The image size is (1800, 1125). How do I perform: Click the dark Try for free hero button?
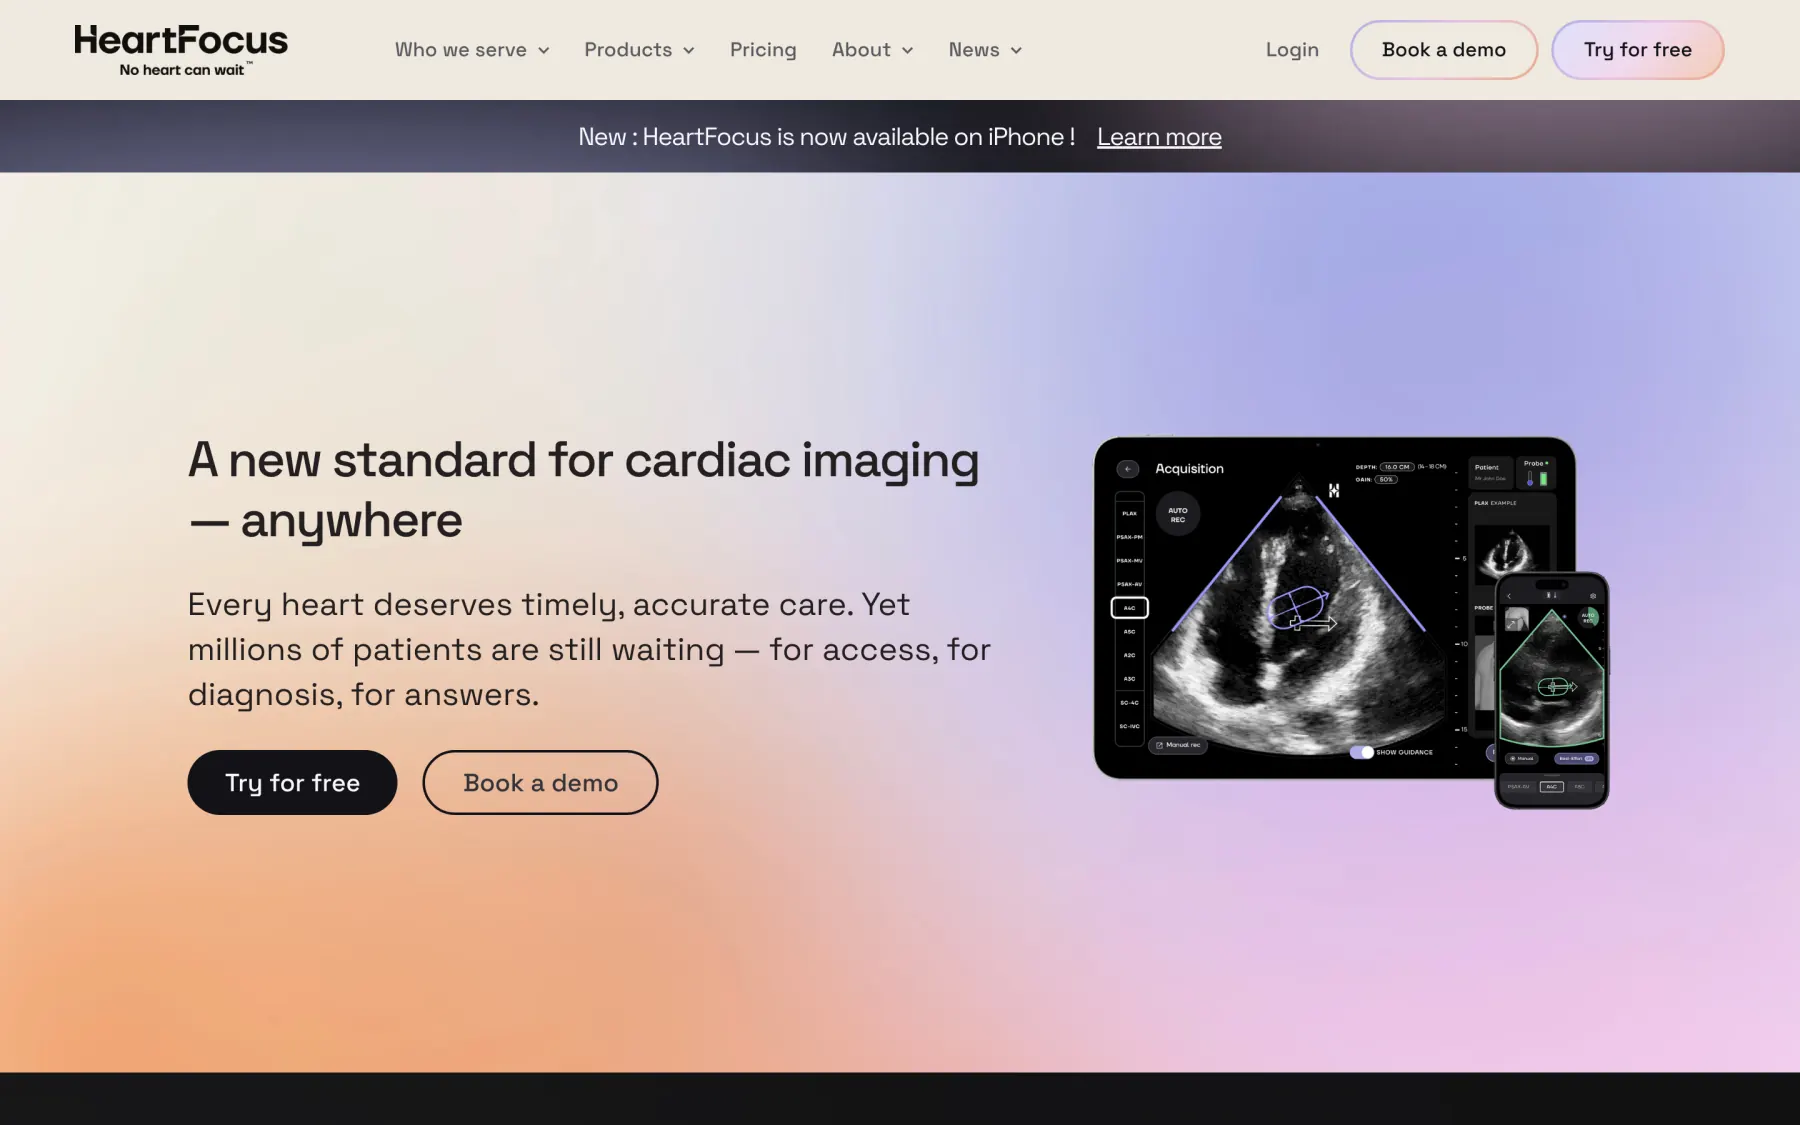click(x=292, y=783)
